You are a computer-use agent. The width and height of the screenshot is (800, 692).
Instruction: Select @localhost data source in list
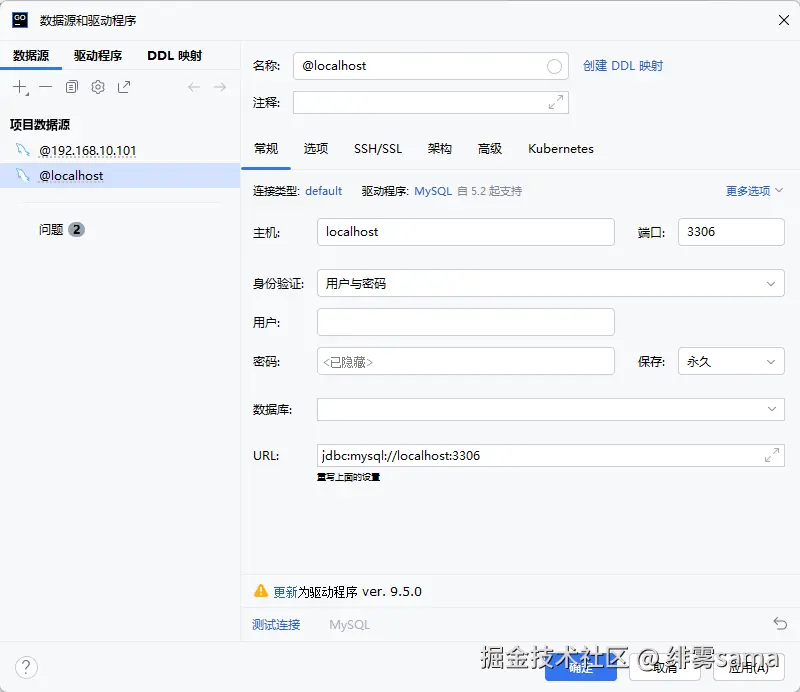[120, 176]
